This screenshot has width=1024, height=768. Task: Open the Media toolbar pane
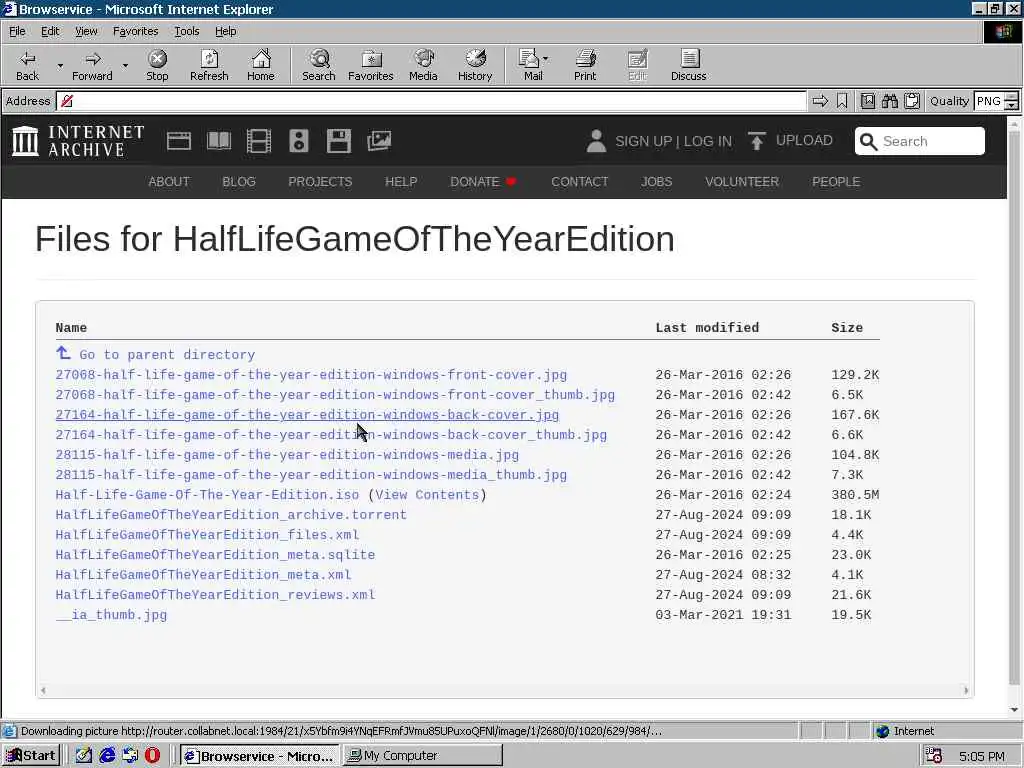click(x=423, y=65)
